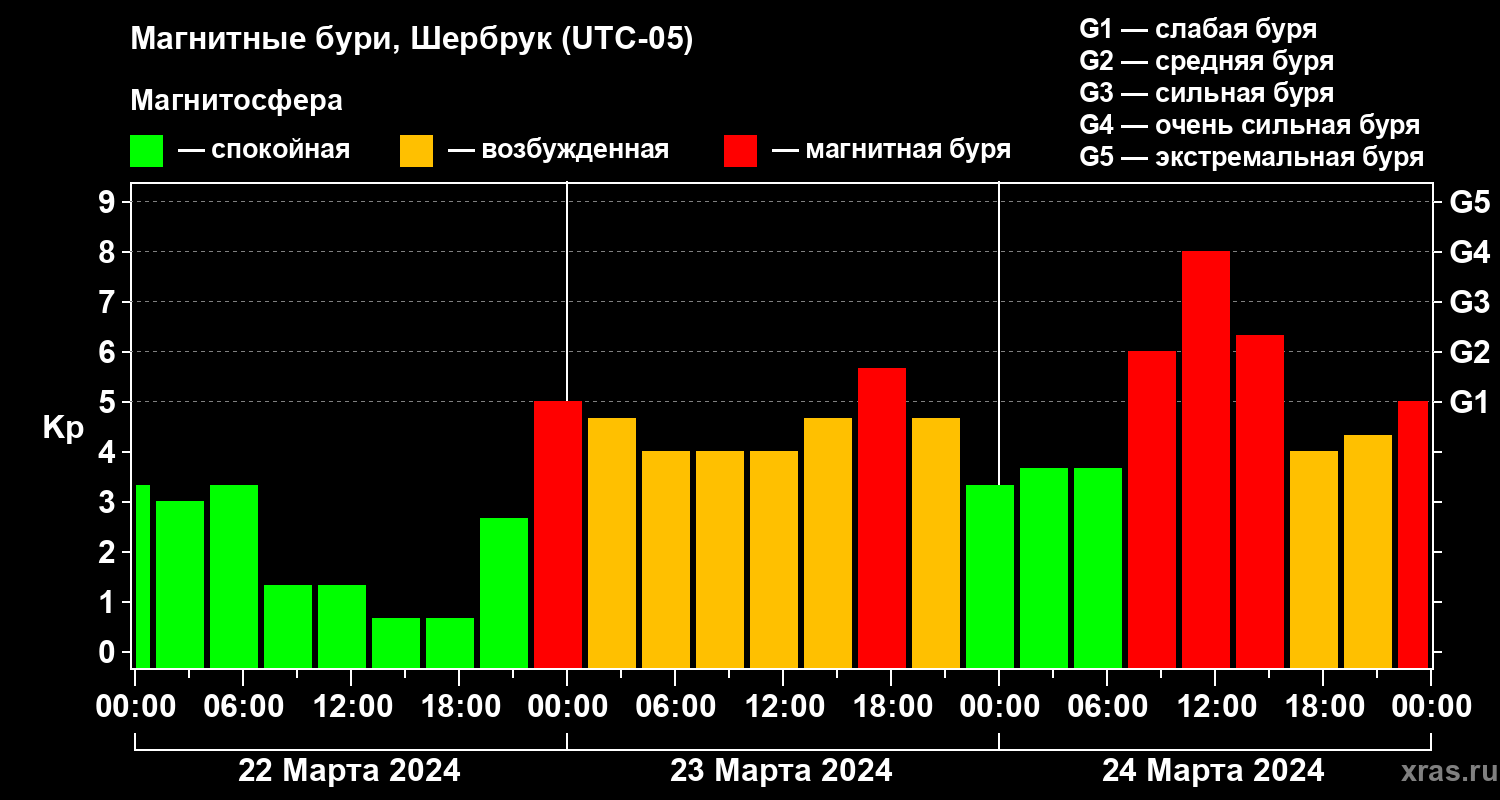Click '18:00' time label under 24 March
This screenshot has width=1500, height=800.
coord(1323,706)
